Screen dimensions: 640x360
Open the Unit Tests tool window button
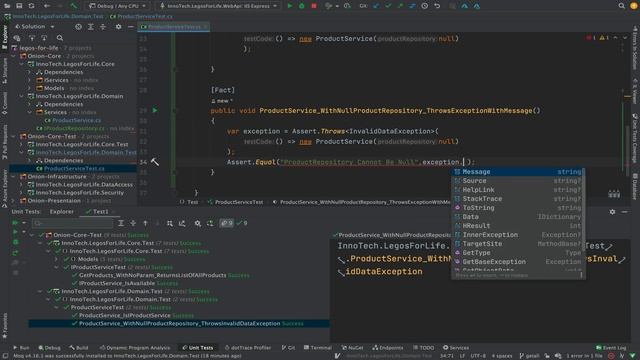click(198, 348)
